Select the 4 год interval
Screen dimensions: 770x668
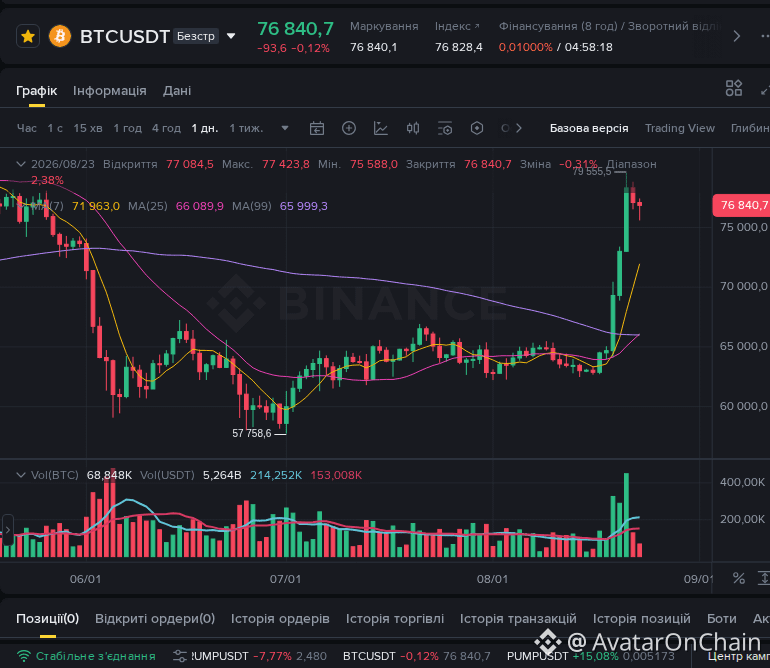166,128
